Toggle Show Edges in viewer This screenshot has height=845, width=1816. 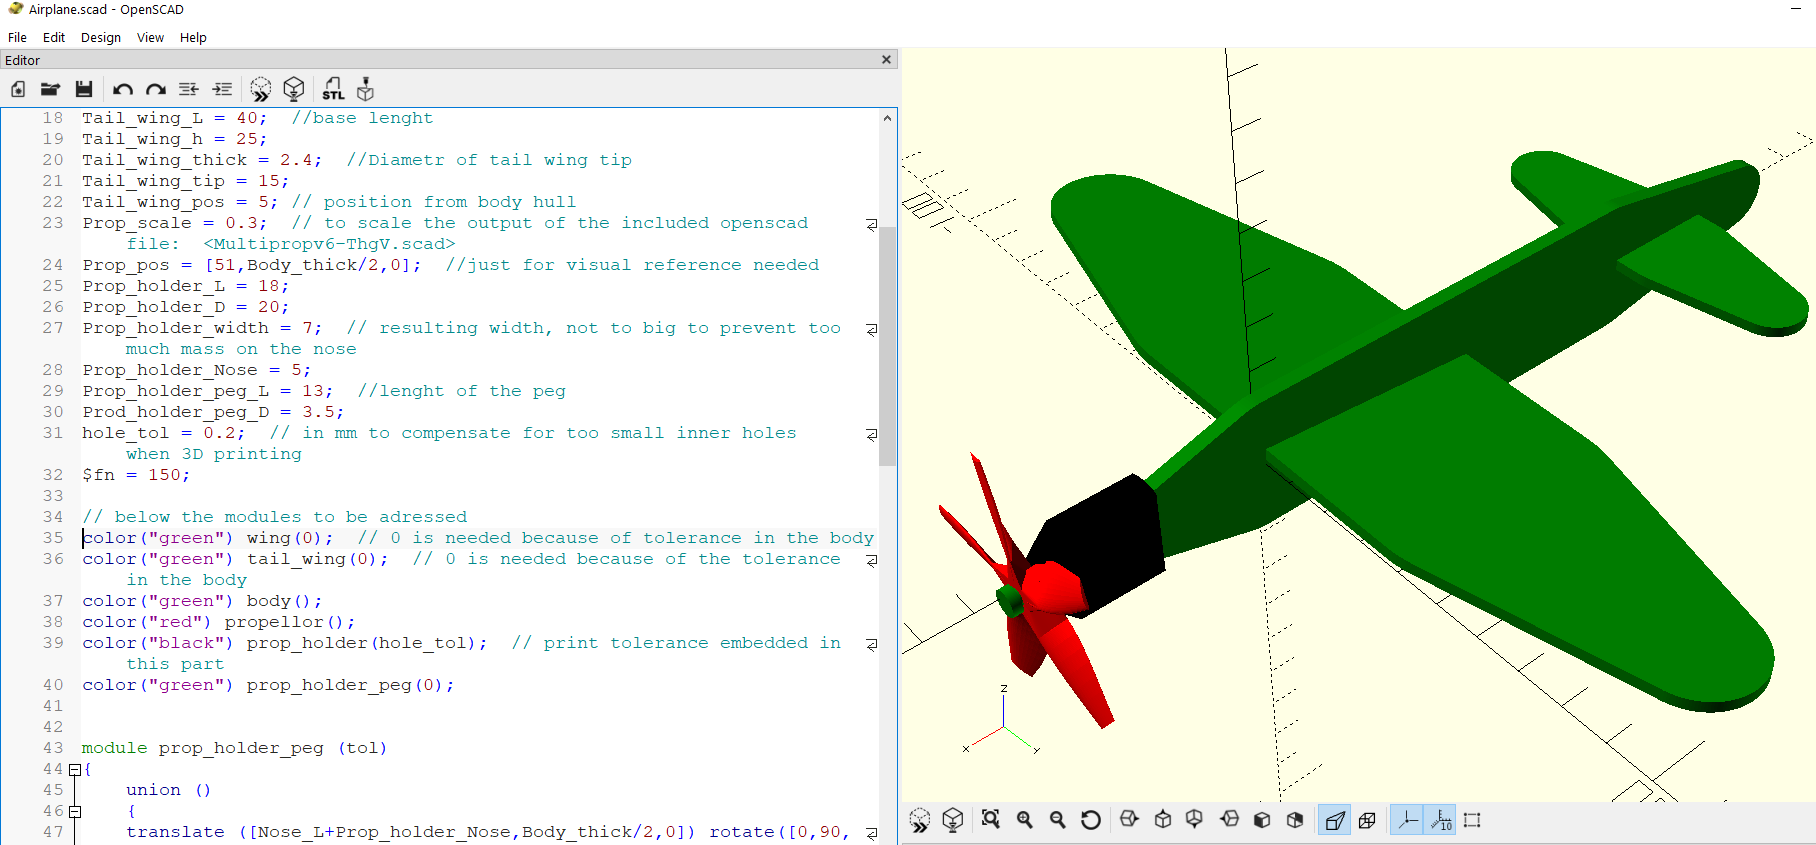[x=1472, y=820]
